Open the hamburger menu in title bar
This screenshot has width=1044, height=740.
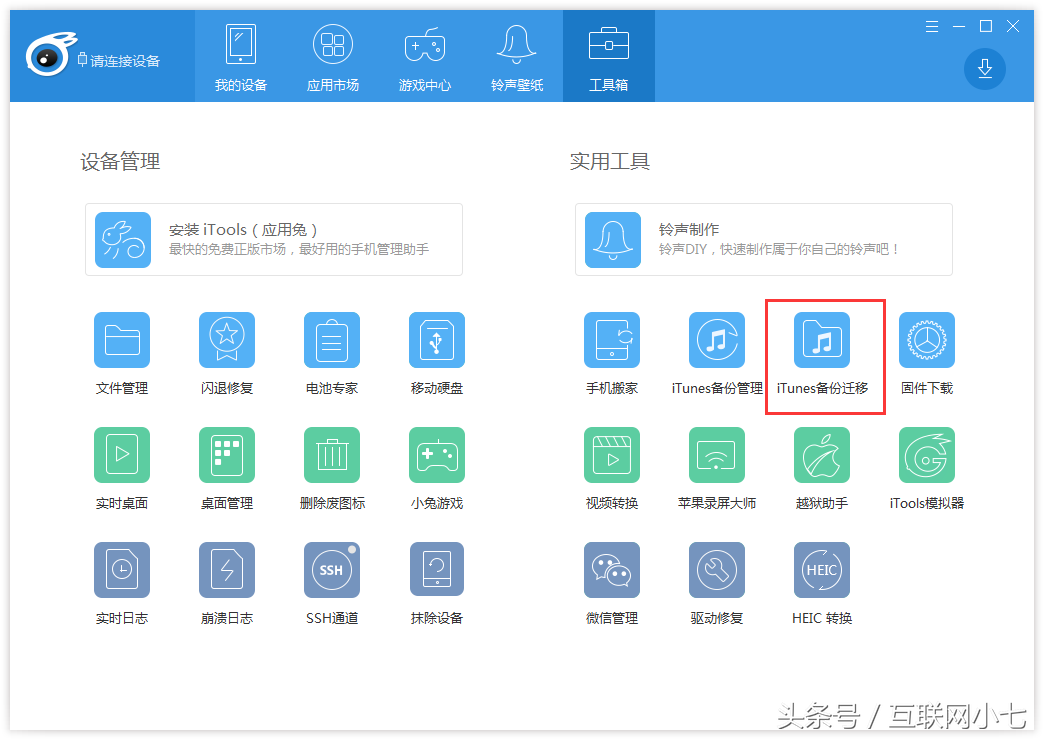pos(932,26)
